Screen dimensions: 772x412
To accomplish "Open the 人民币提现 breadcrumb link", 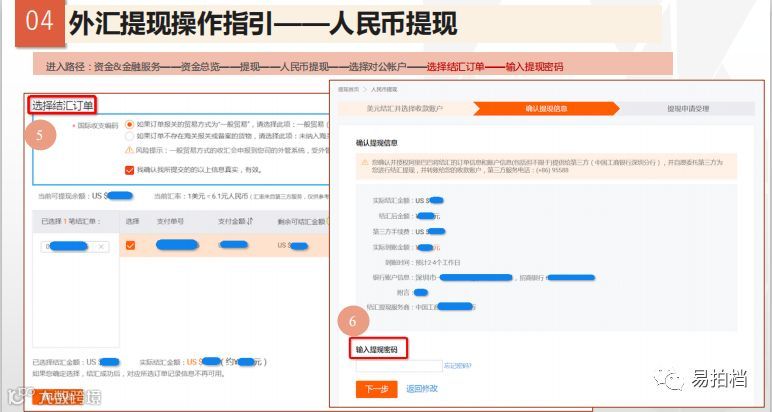I will coord(384,90).
